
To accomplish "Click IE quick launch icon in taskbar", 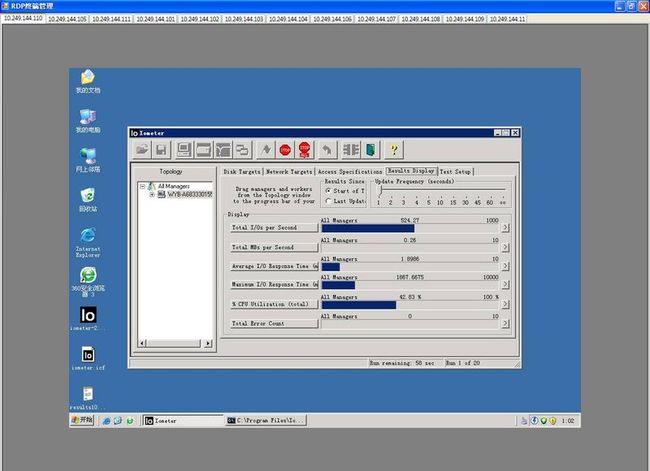I will [107, 421].
